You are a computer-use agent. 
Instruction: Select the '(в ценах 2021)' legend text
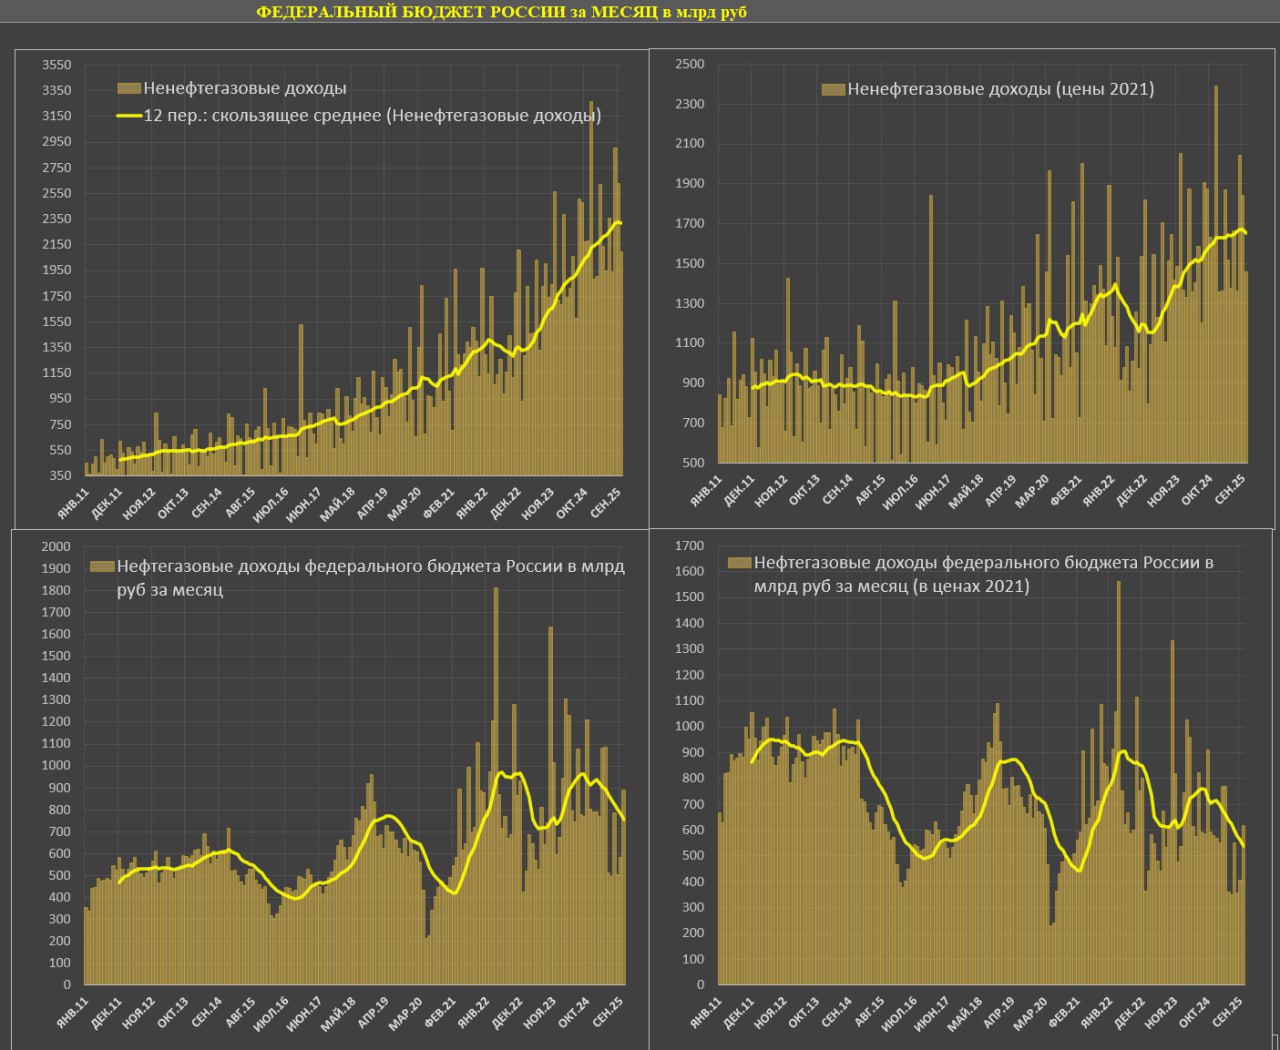(970, 586)
